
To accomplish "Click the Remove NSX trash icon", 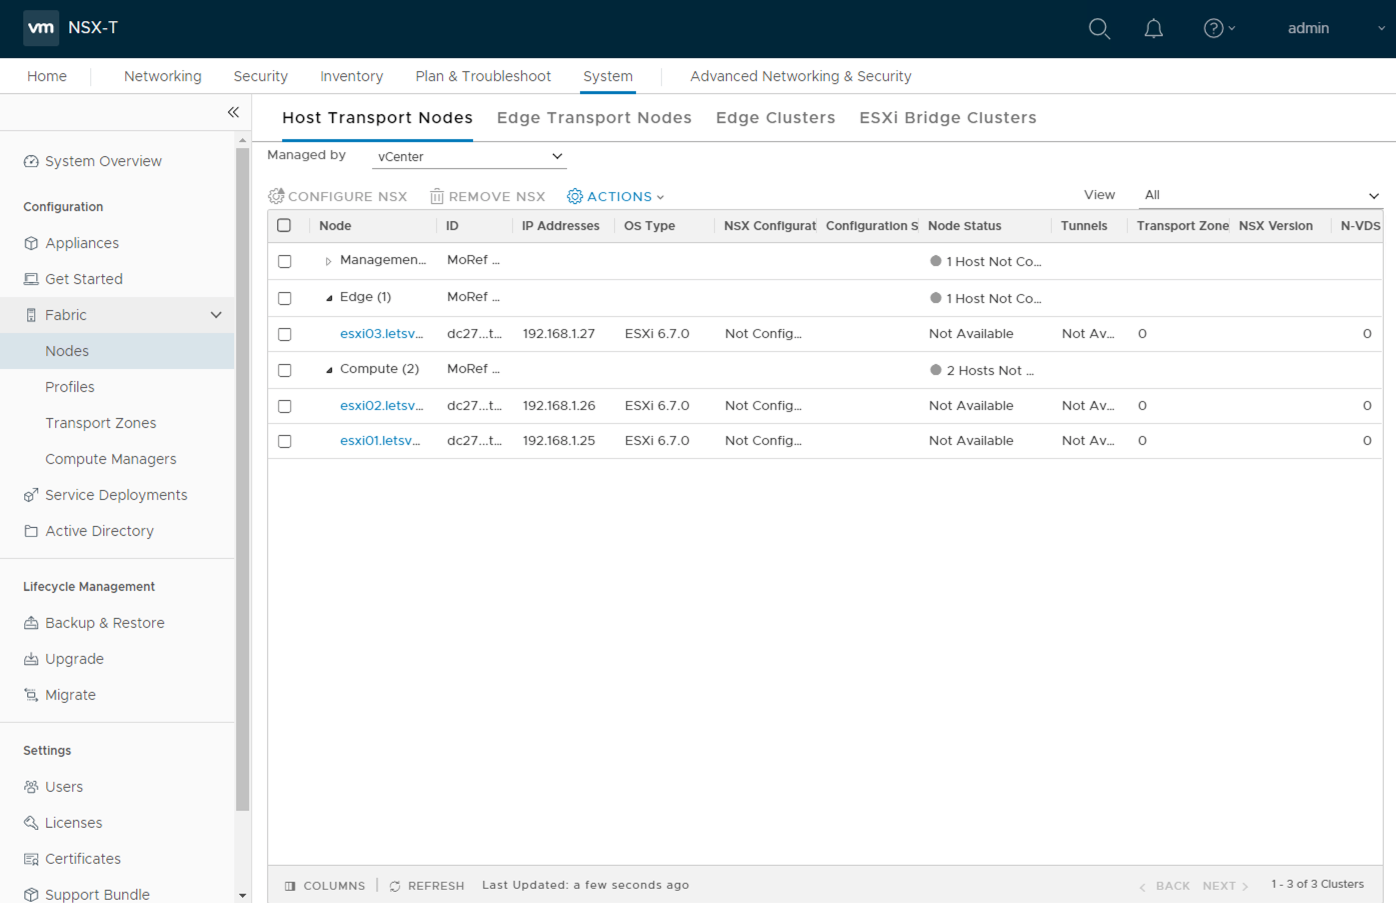I will coord(437,196).
